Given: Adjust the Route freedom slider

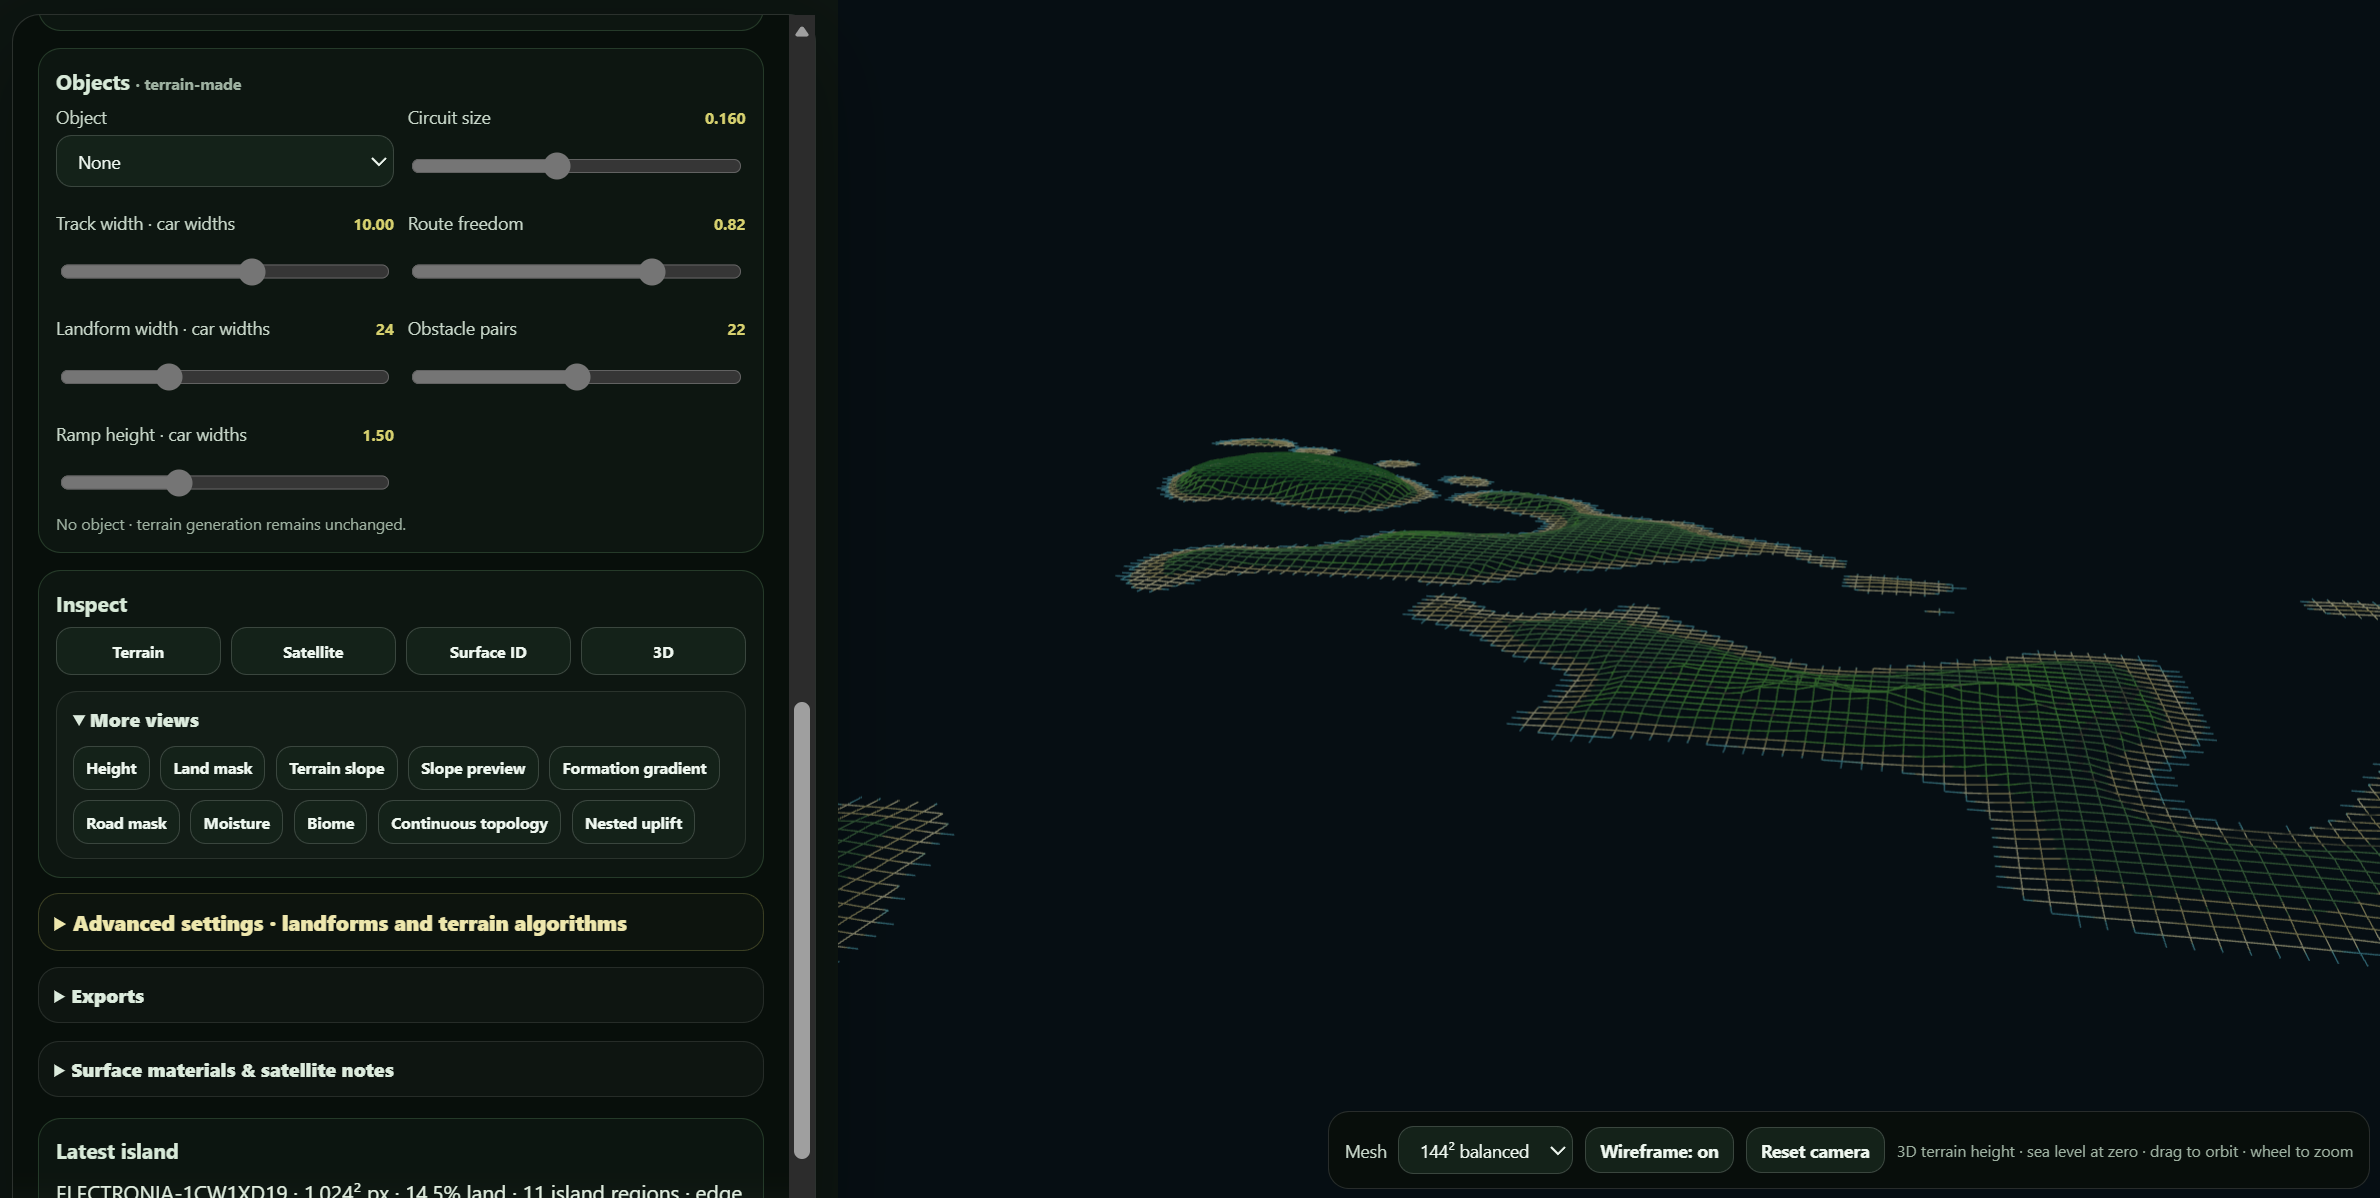Looking at the screenshot, I should [x=576, y=272].
